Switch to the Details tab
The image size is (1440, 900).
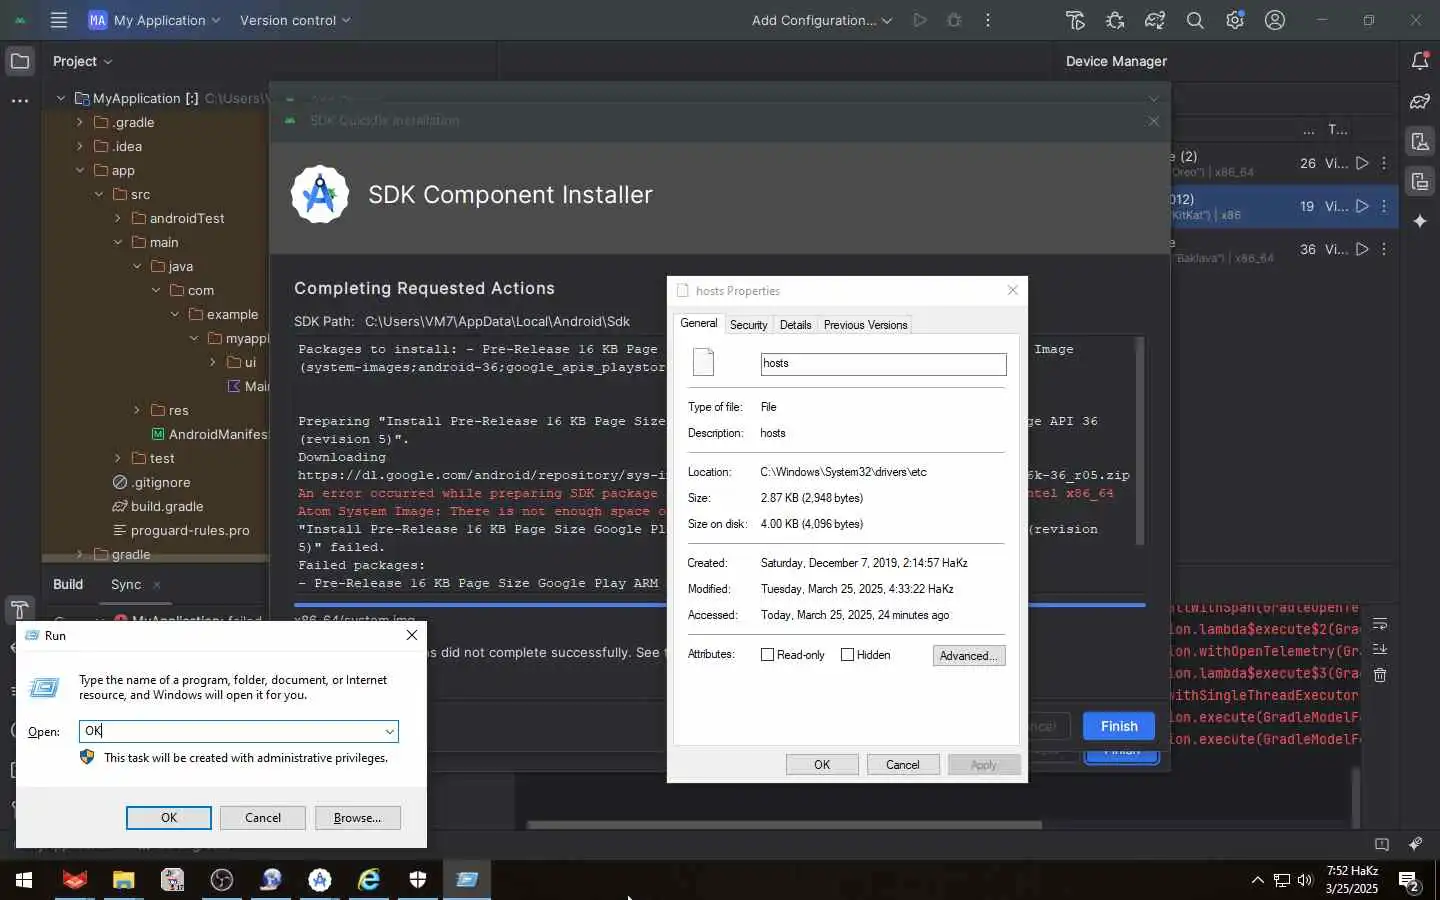pos(795,325)
